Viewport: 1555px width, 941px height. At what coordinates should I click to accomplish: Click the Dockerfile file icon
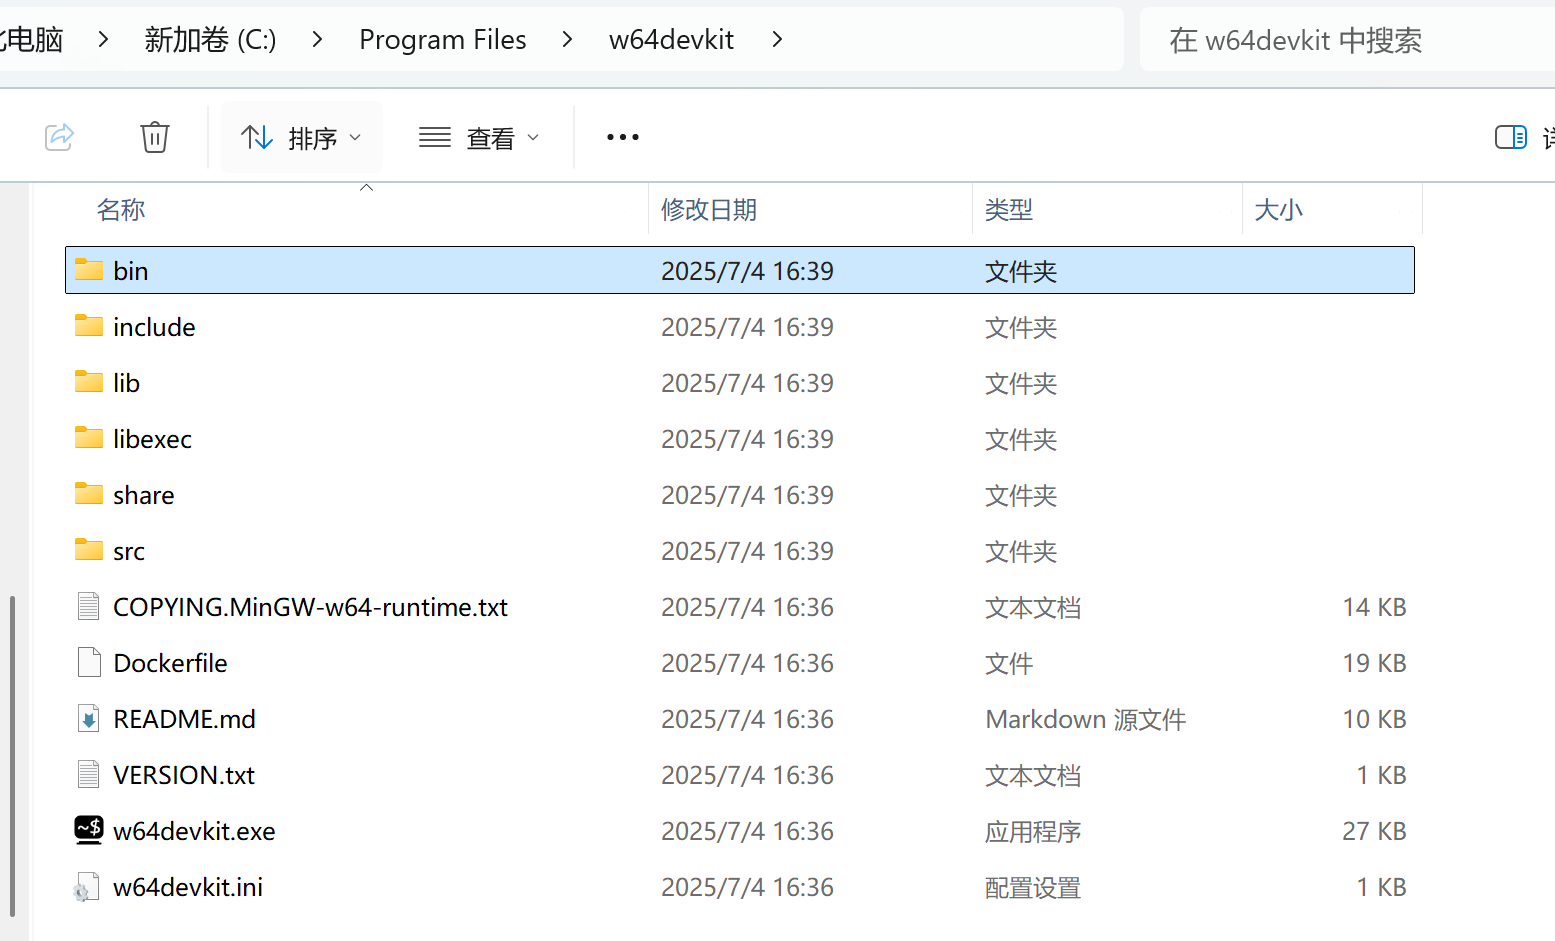point(89,662)
